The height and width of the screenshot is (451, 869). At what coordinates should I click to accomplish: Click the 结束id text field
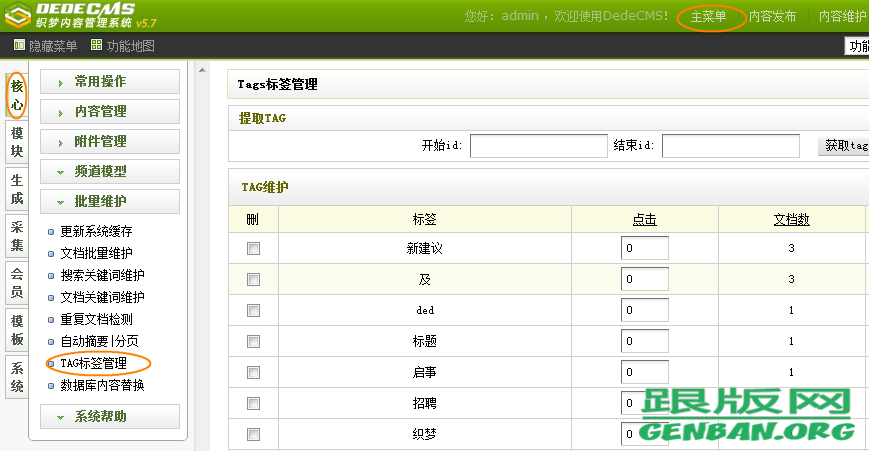pyautogui.click(x=730, y=146)
